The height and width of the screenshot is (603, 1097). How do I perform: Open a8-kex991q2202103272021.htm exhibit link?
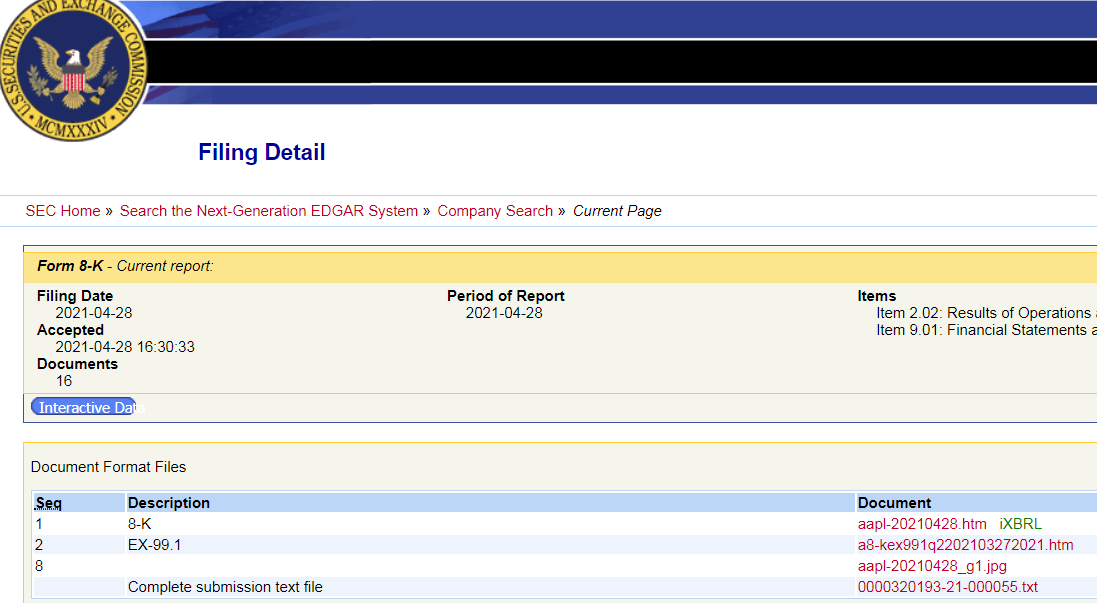(x=965, y=545)
